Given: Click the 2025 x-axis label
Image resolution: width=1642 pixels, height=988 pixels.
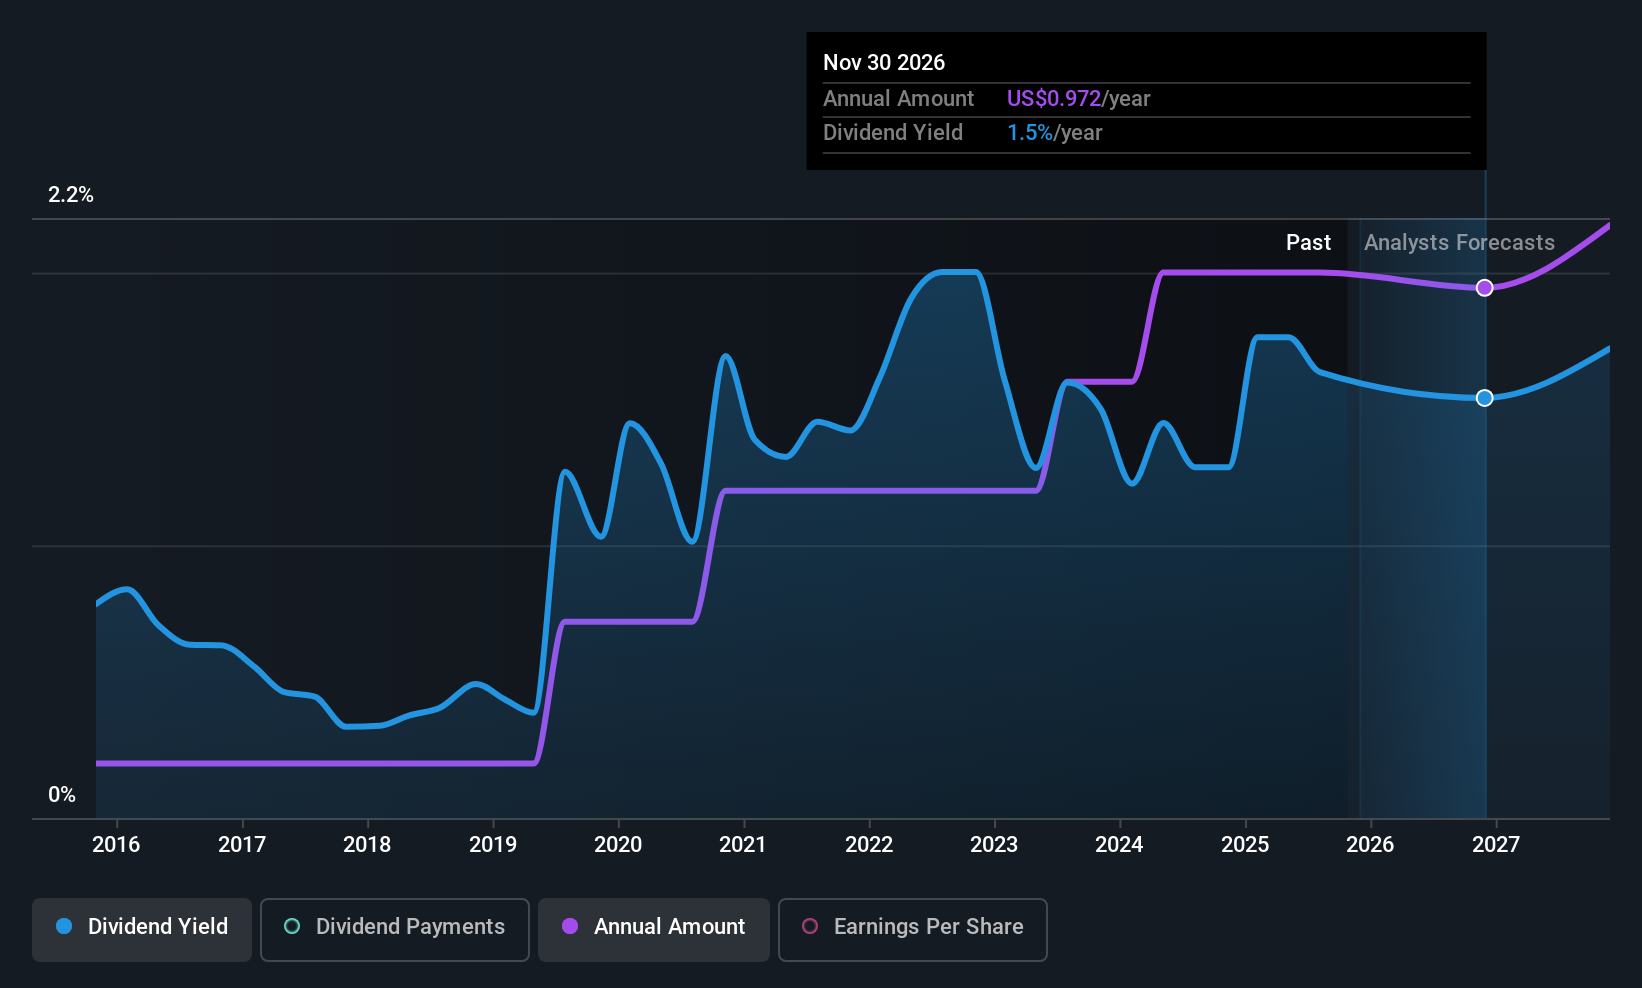Looking at the screenshot, I should pos(1245,845).
